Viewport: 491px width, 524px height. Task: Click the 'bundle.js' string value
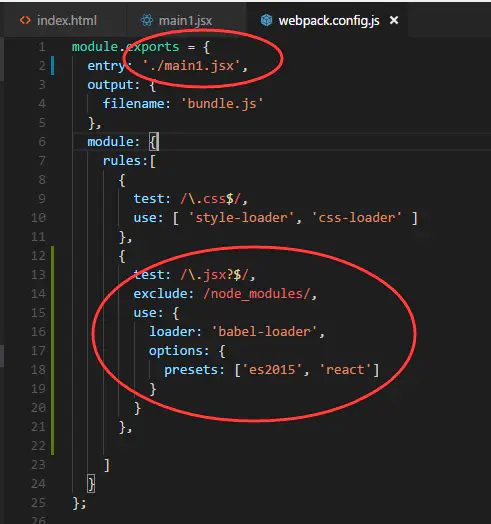(x=222, y=104)
